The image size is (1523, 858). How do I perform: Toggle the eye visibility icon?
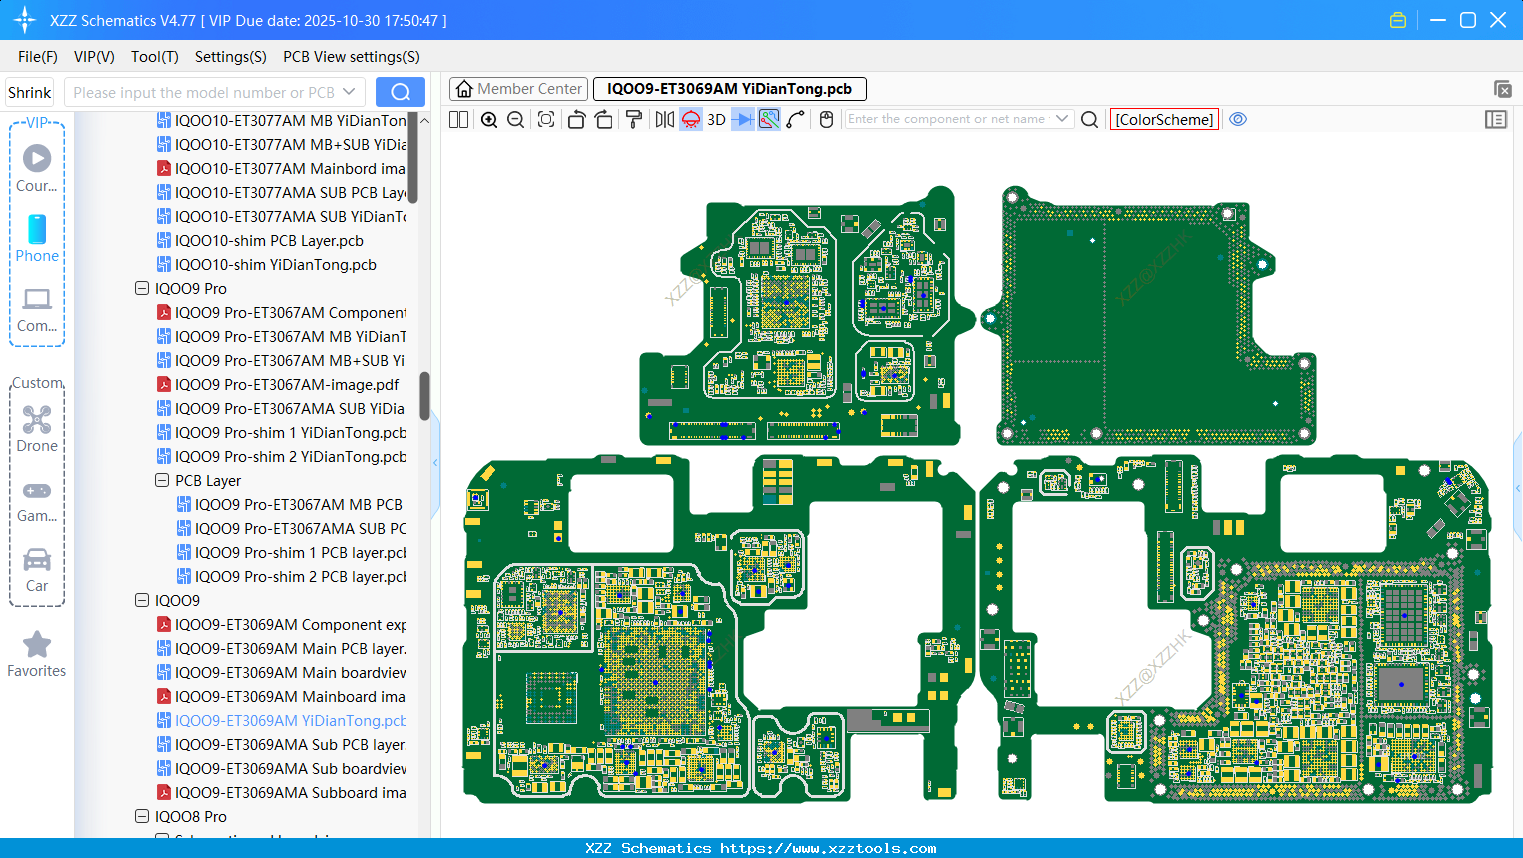pyautogui.click(x=1238, y=119)
